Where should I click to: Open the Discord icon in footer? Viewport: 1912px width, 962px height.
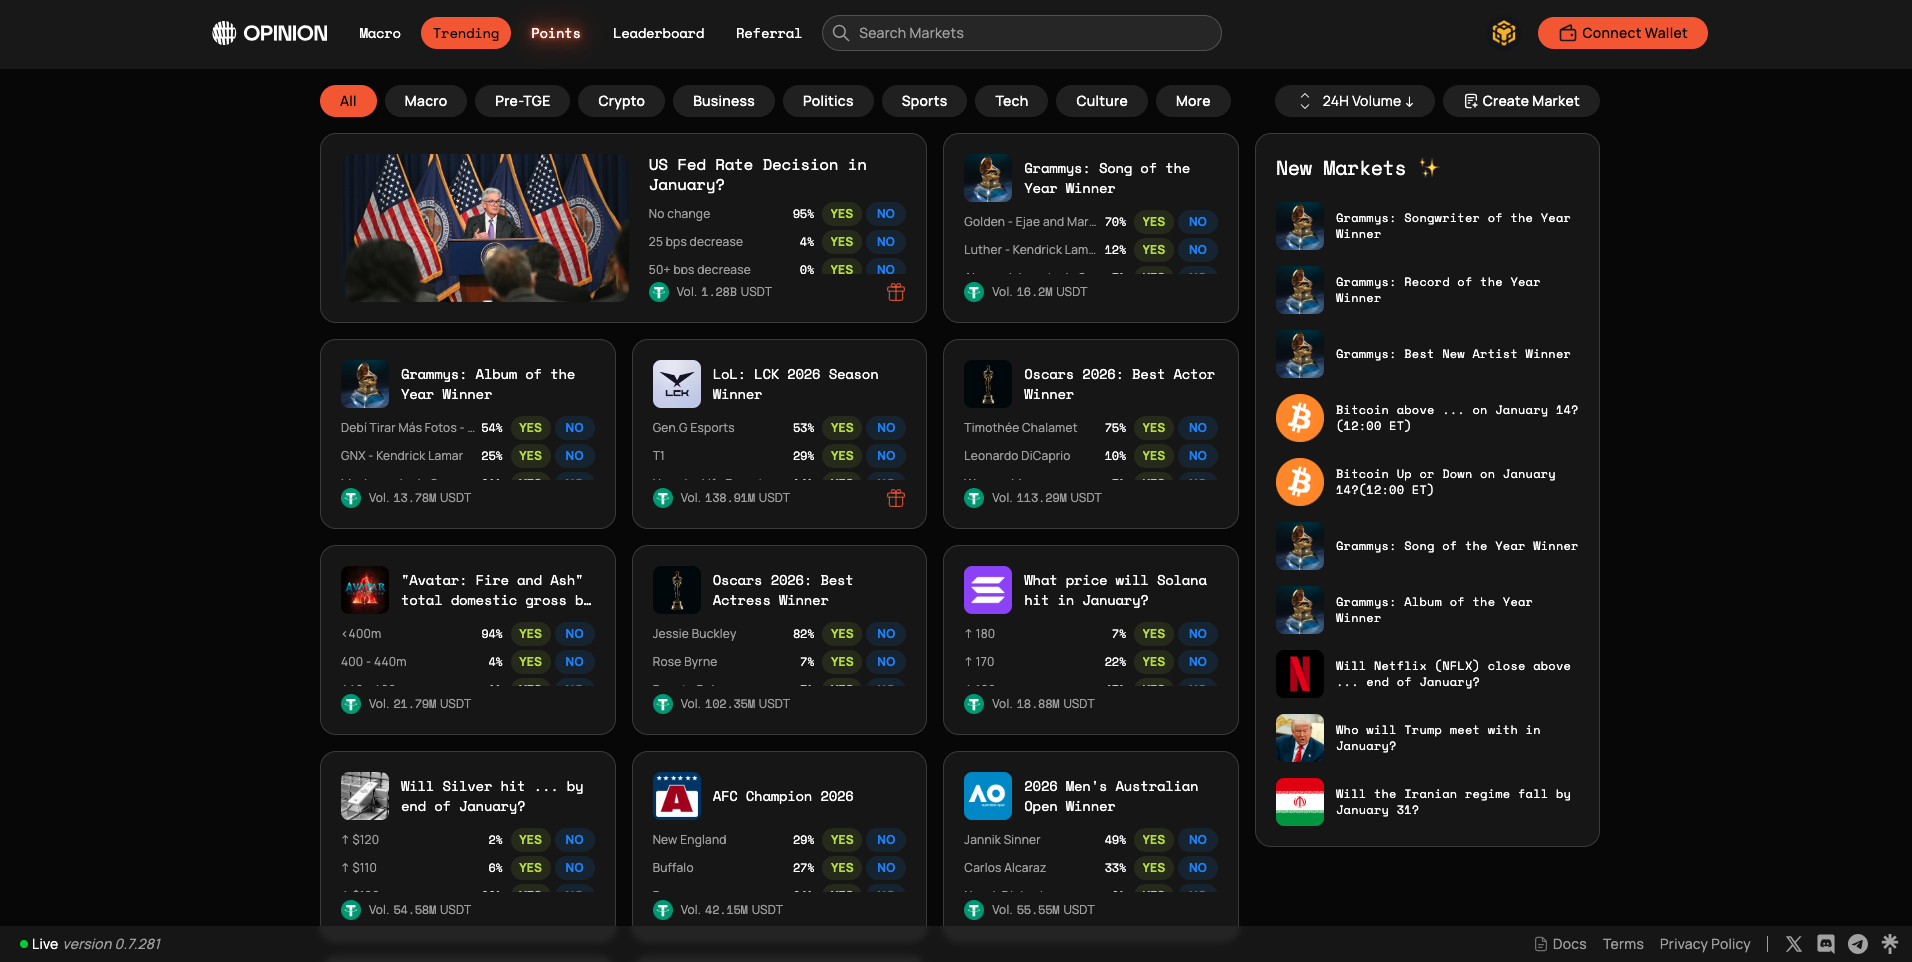coord(1826,944)
